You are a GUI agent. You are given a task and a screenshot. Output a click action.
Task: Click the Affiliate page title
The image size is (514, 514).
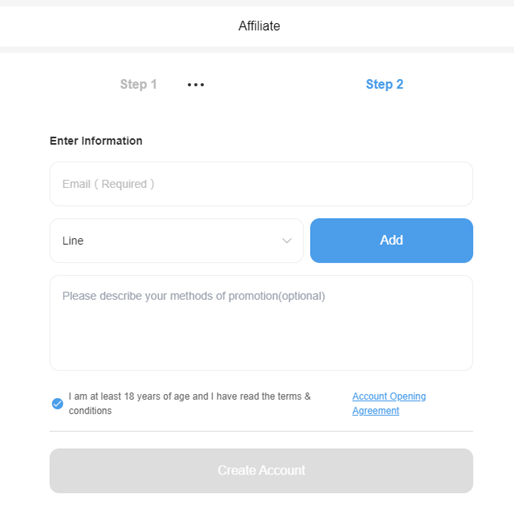(259, 26)
